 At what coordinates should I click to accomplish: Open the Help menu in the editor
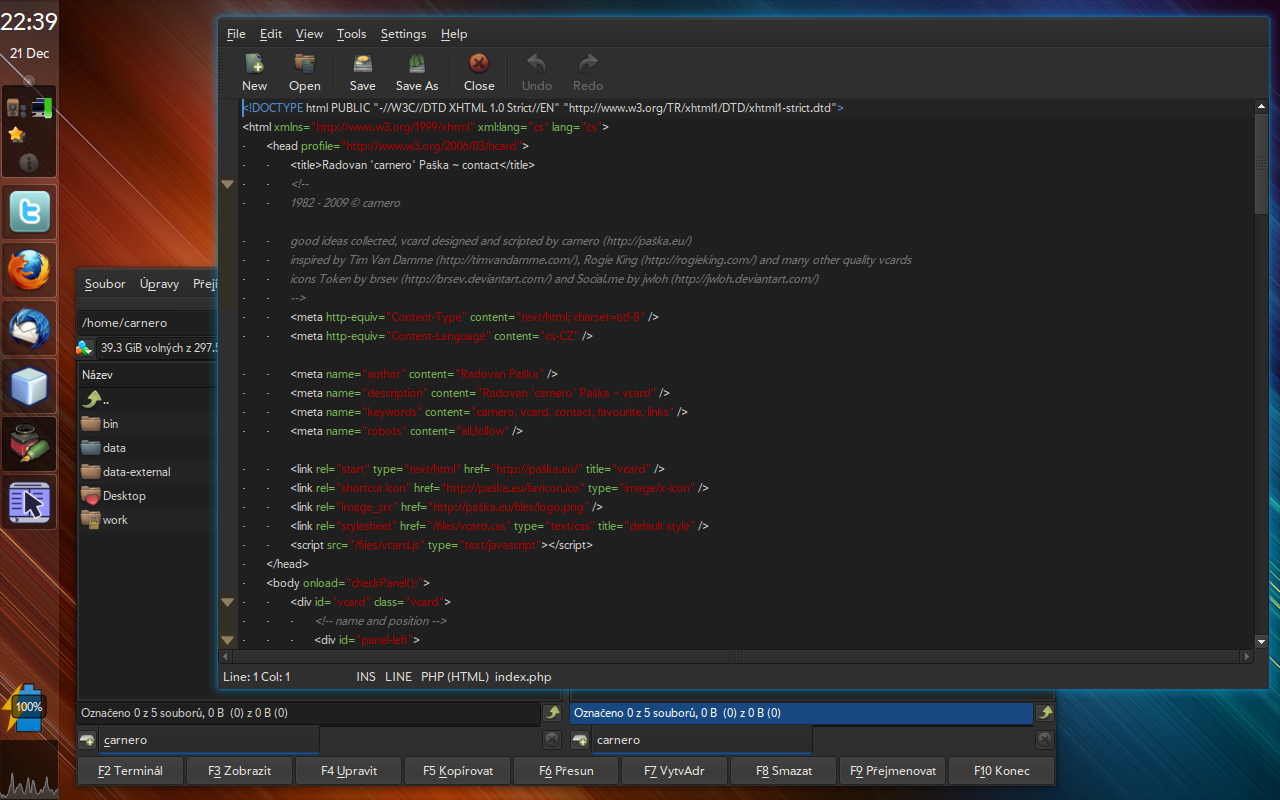(x=454, y=34)
